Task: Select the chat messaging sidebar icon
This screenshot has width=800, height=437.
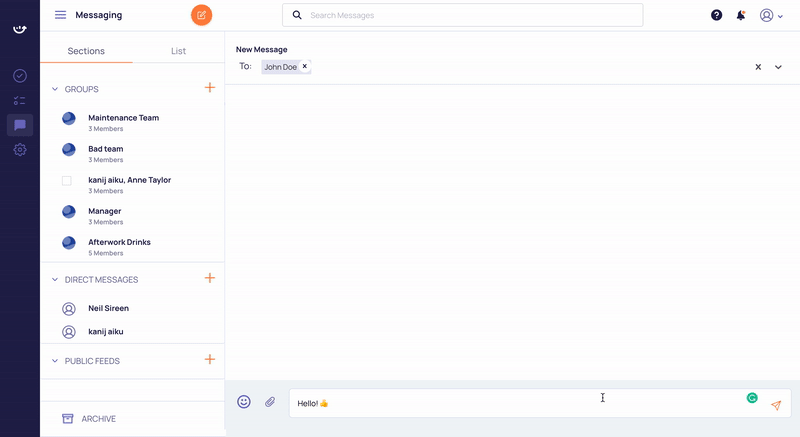Action: click(x=20, y=125)
